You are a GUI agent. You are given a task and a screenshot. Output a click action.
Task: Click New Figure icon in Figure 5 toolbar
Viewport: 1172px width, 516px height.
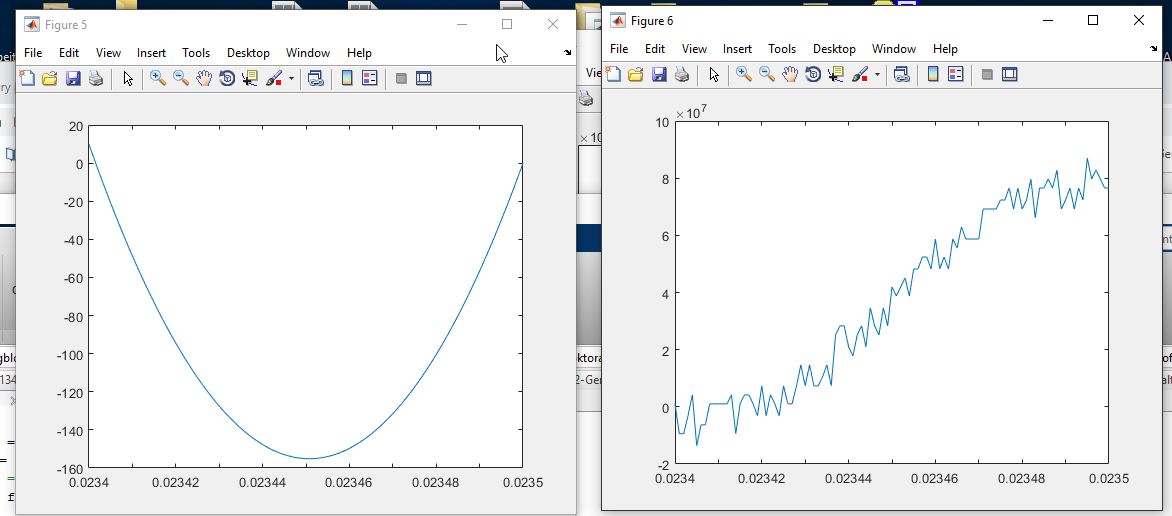click(x=27, y=78)
